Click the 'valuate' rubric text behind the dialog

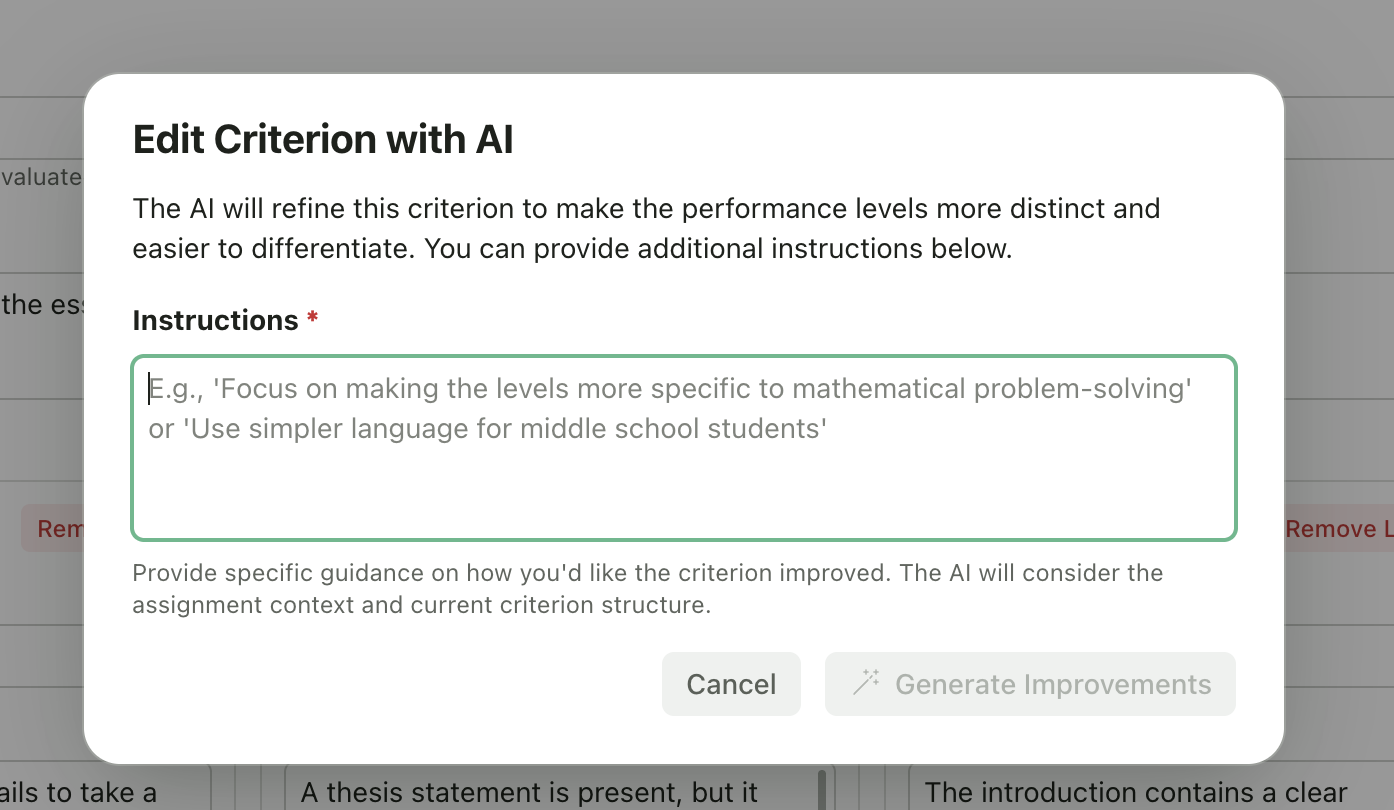coord(41,176)
